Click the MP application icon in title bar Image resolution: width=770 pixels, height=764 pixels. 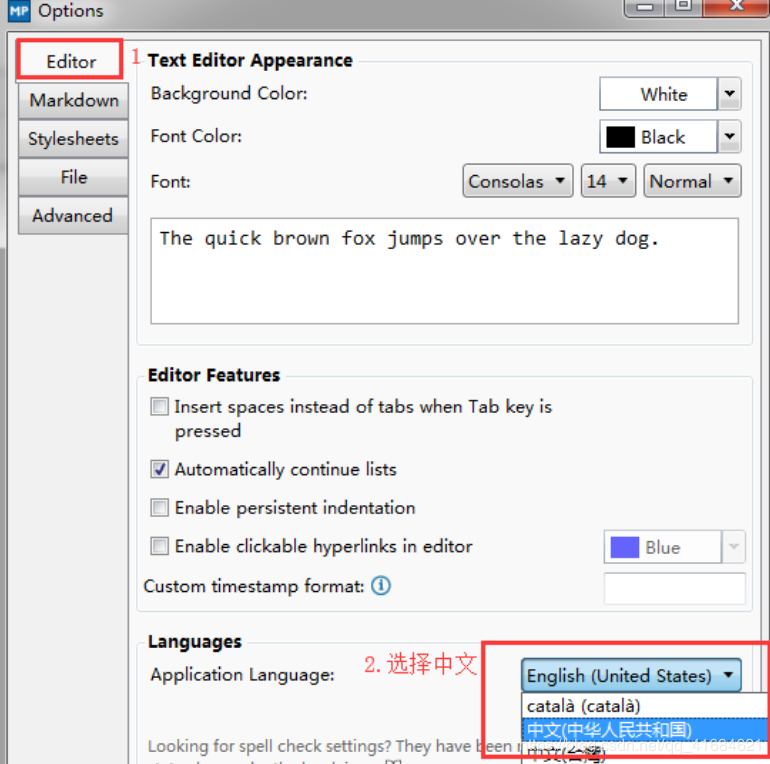(19, 11)
